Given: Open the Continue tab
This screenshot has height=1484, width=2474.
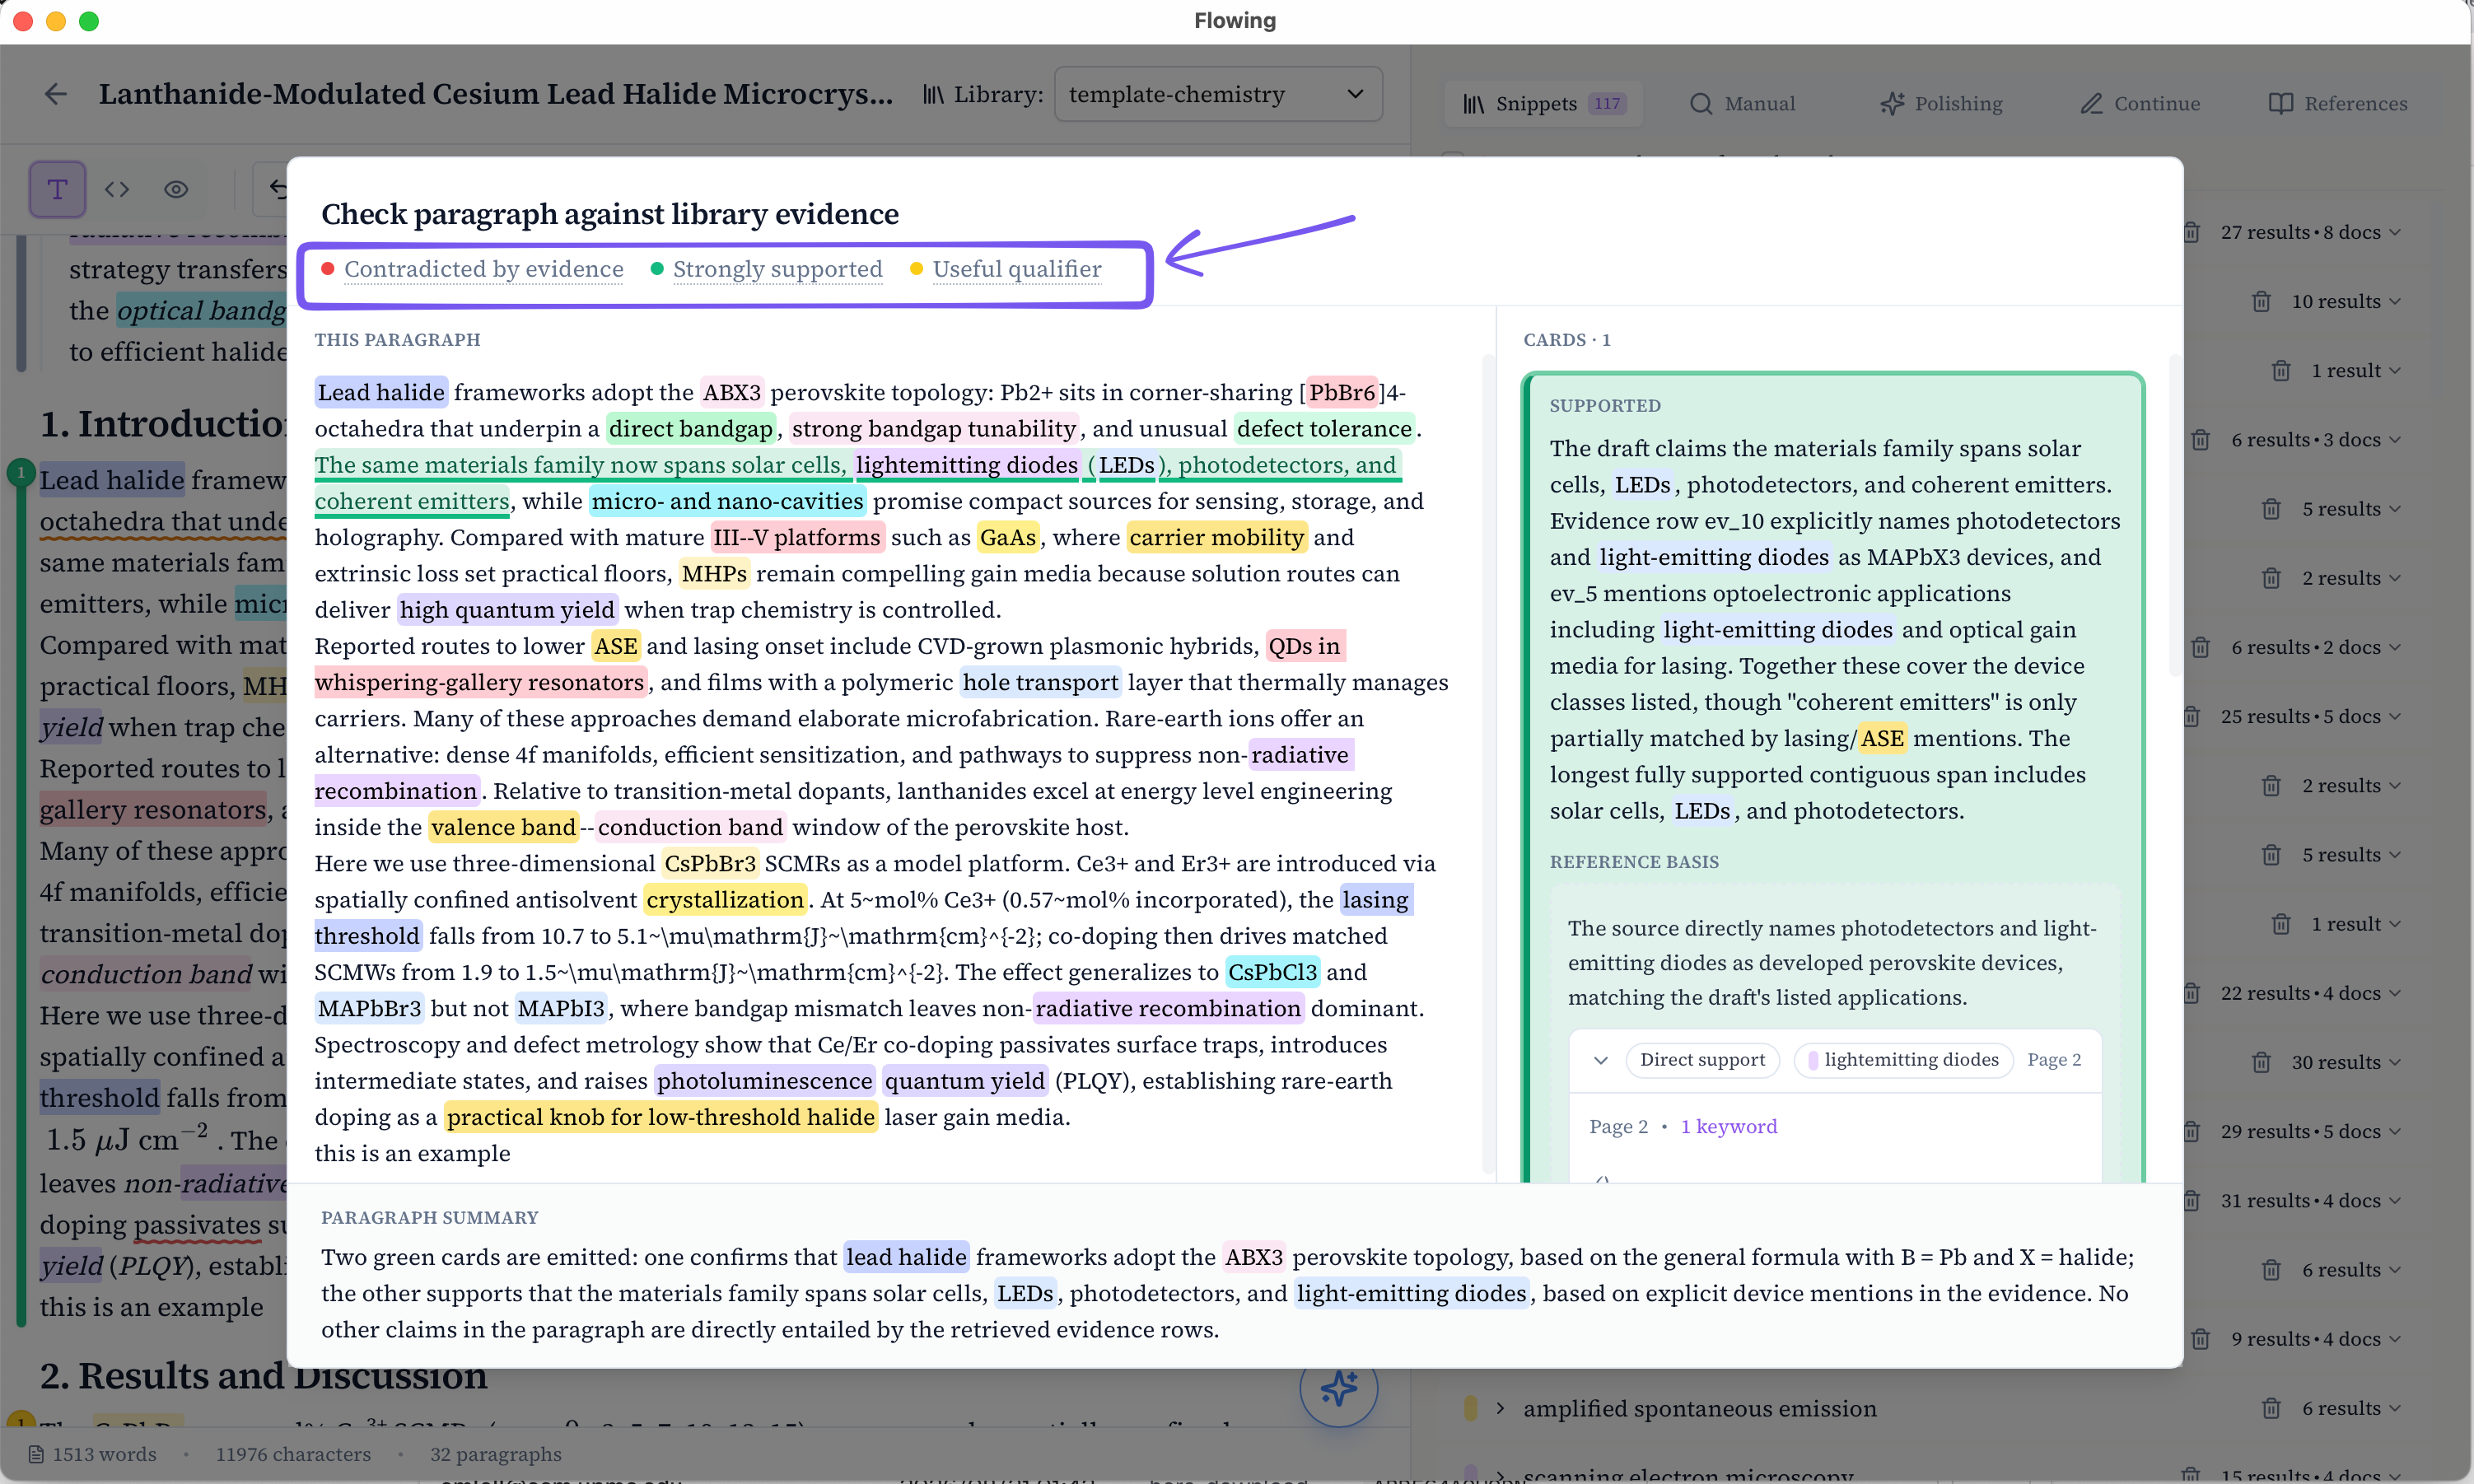Looking at the screenshot, I should click(2140, 103).
